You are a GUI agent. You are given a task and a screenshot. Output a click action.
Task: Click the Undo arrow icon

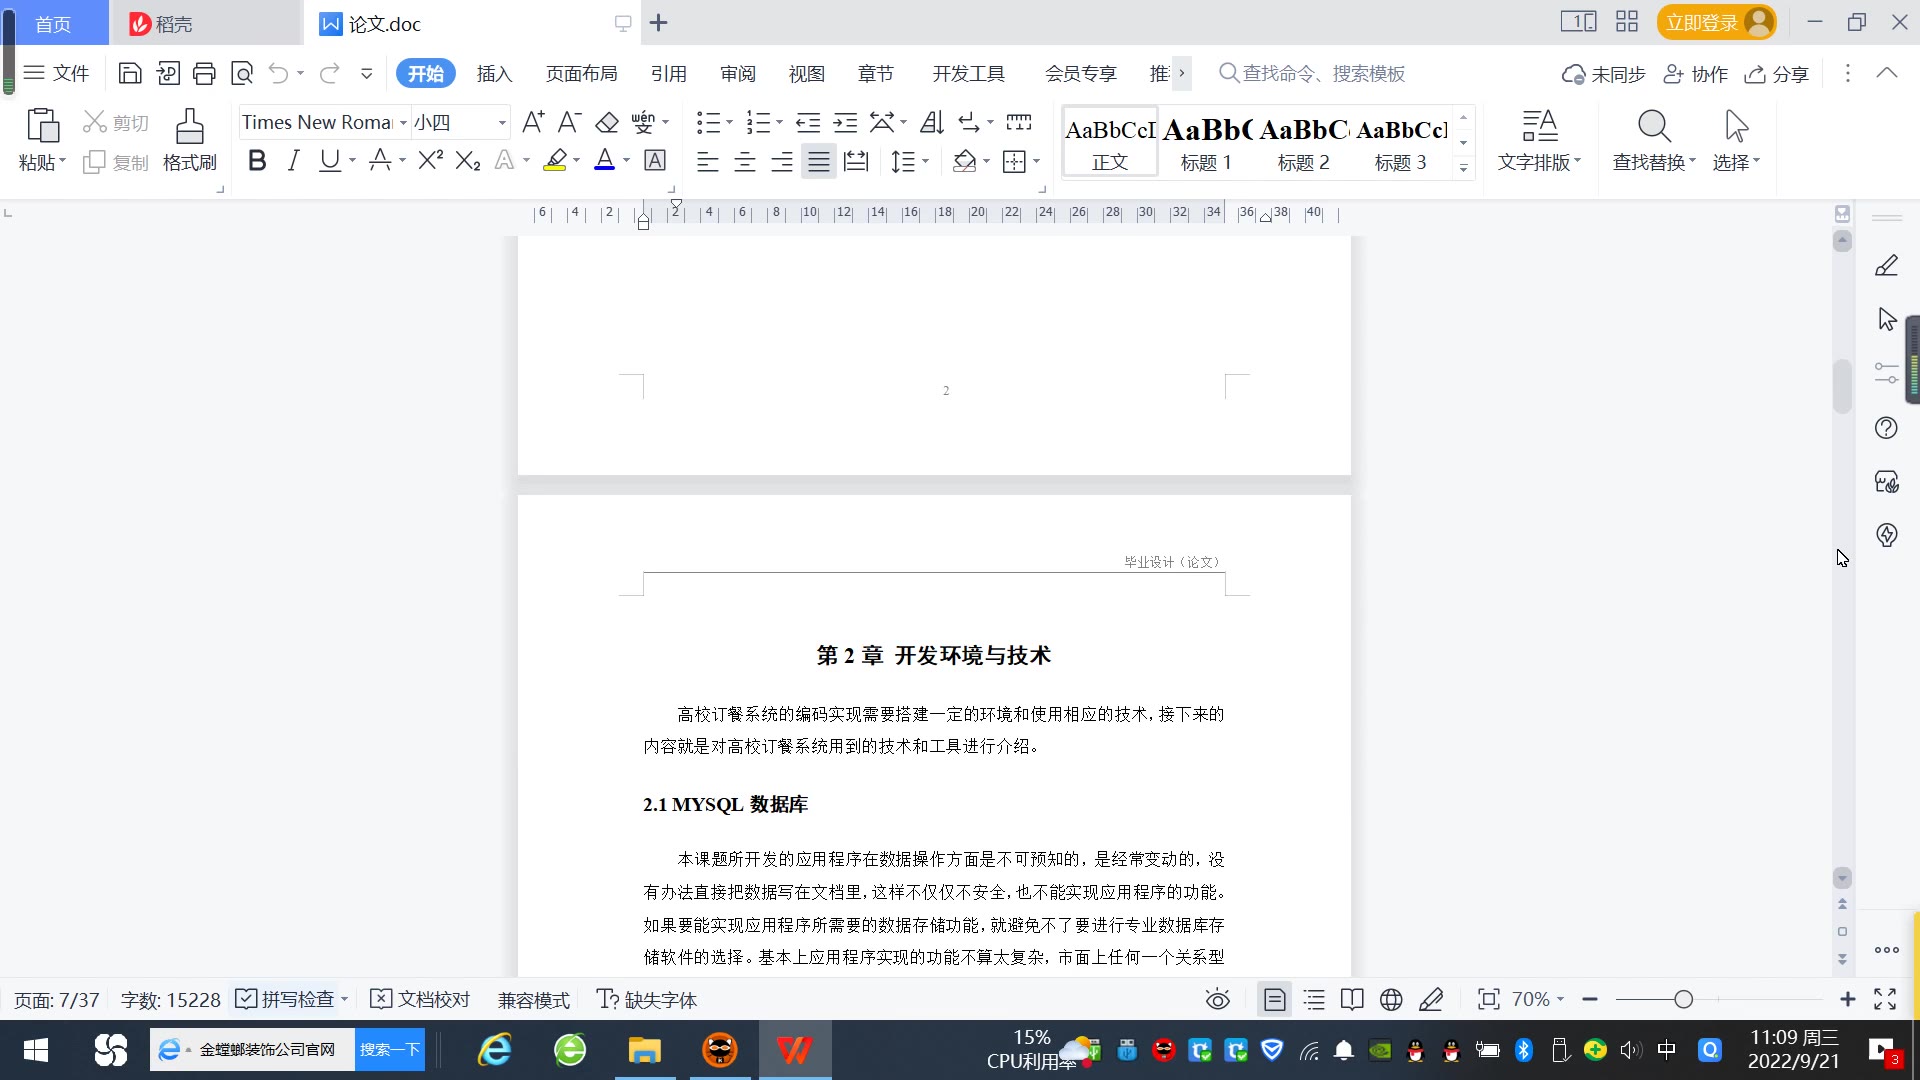click(x=279, y=73)
